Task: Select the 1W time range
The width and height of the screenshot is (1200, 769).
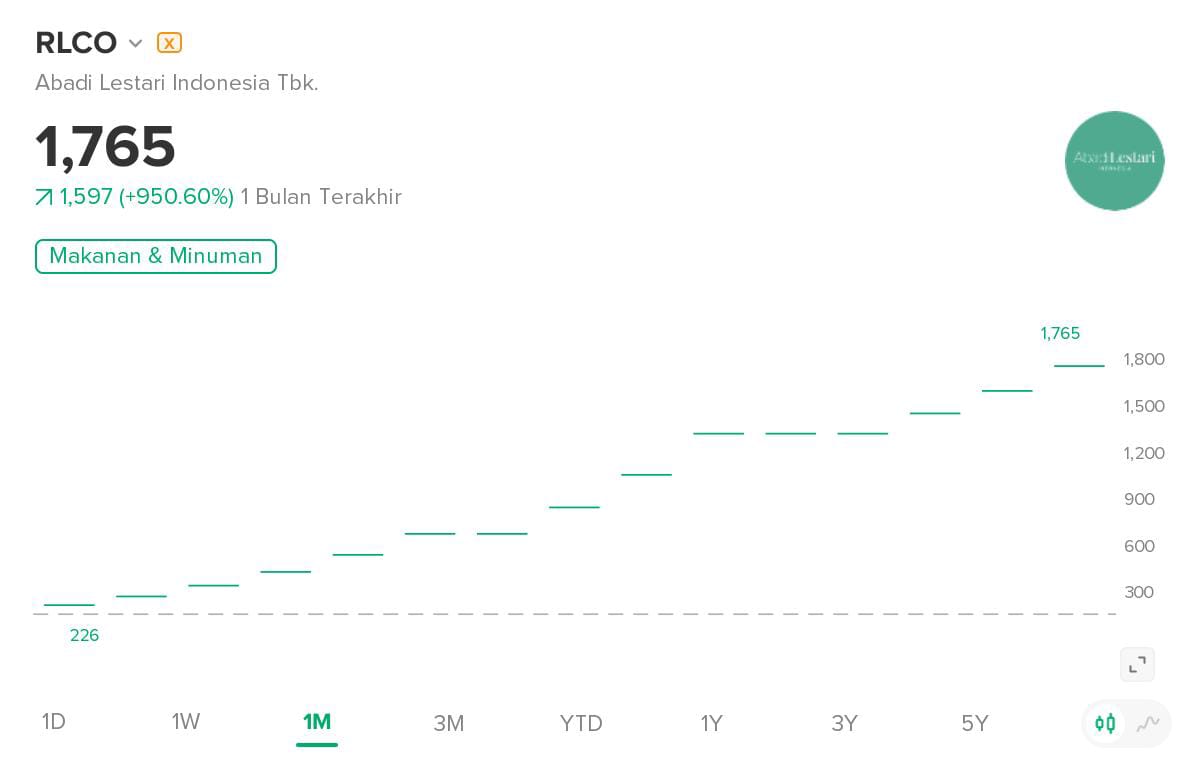Action: (186, 722)
